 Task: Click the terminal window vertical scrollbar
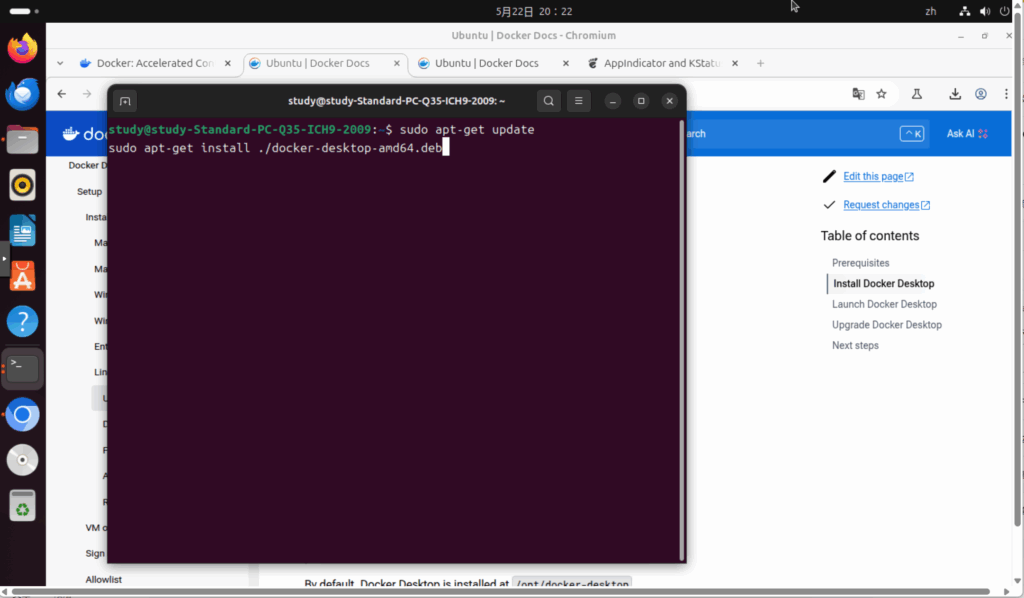[x=682, y=339]
